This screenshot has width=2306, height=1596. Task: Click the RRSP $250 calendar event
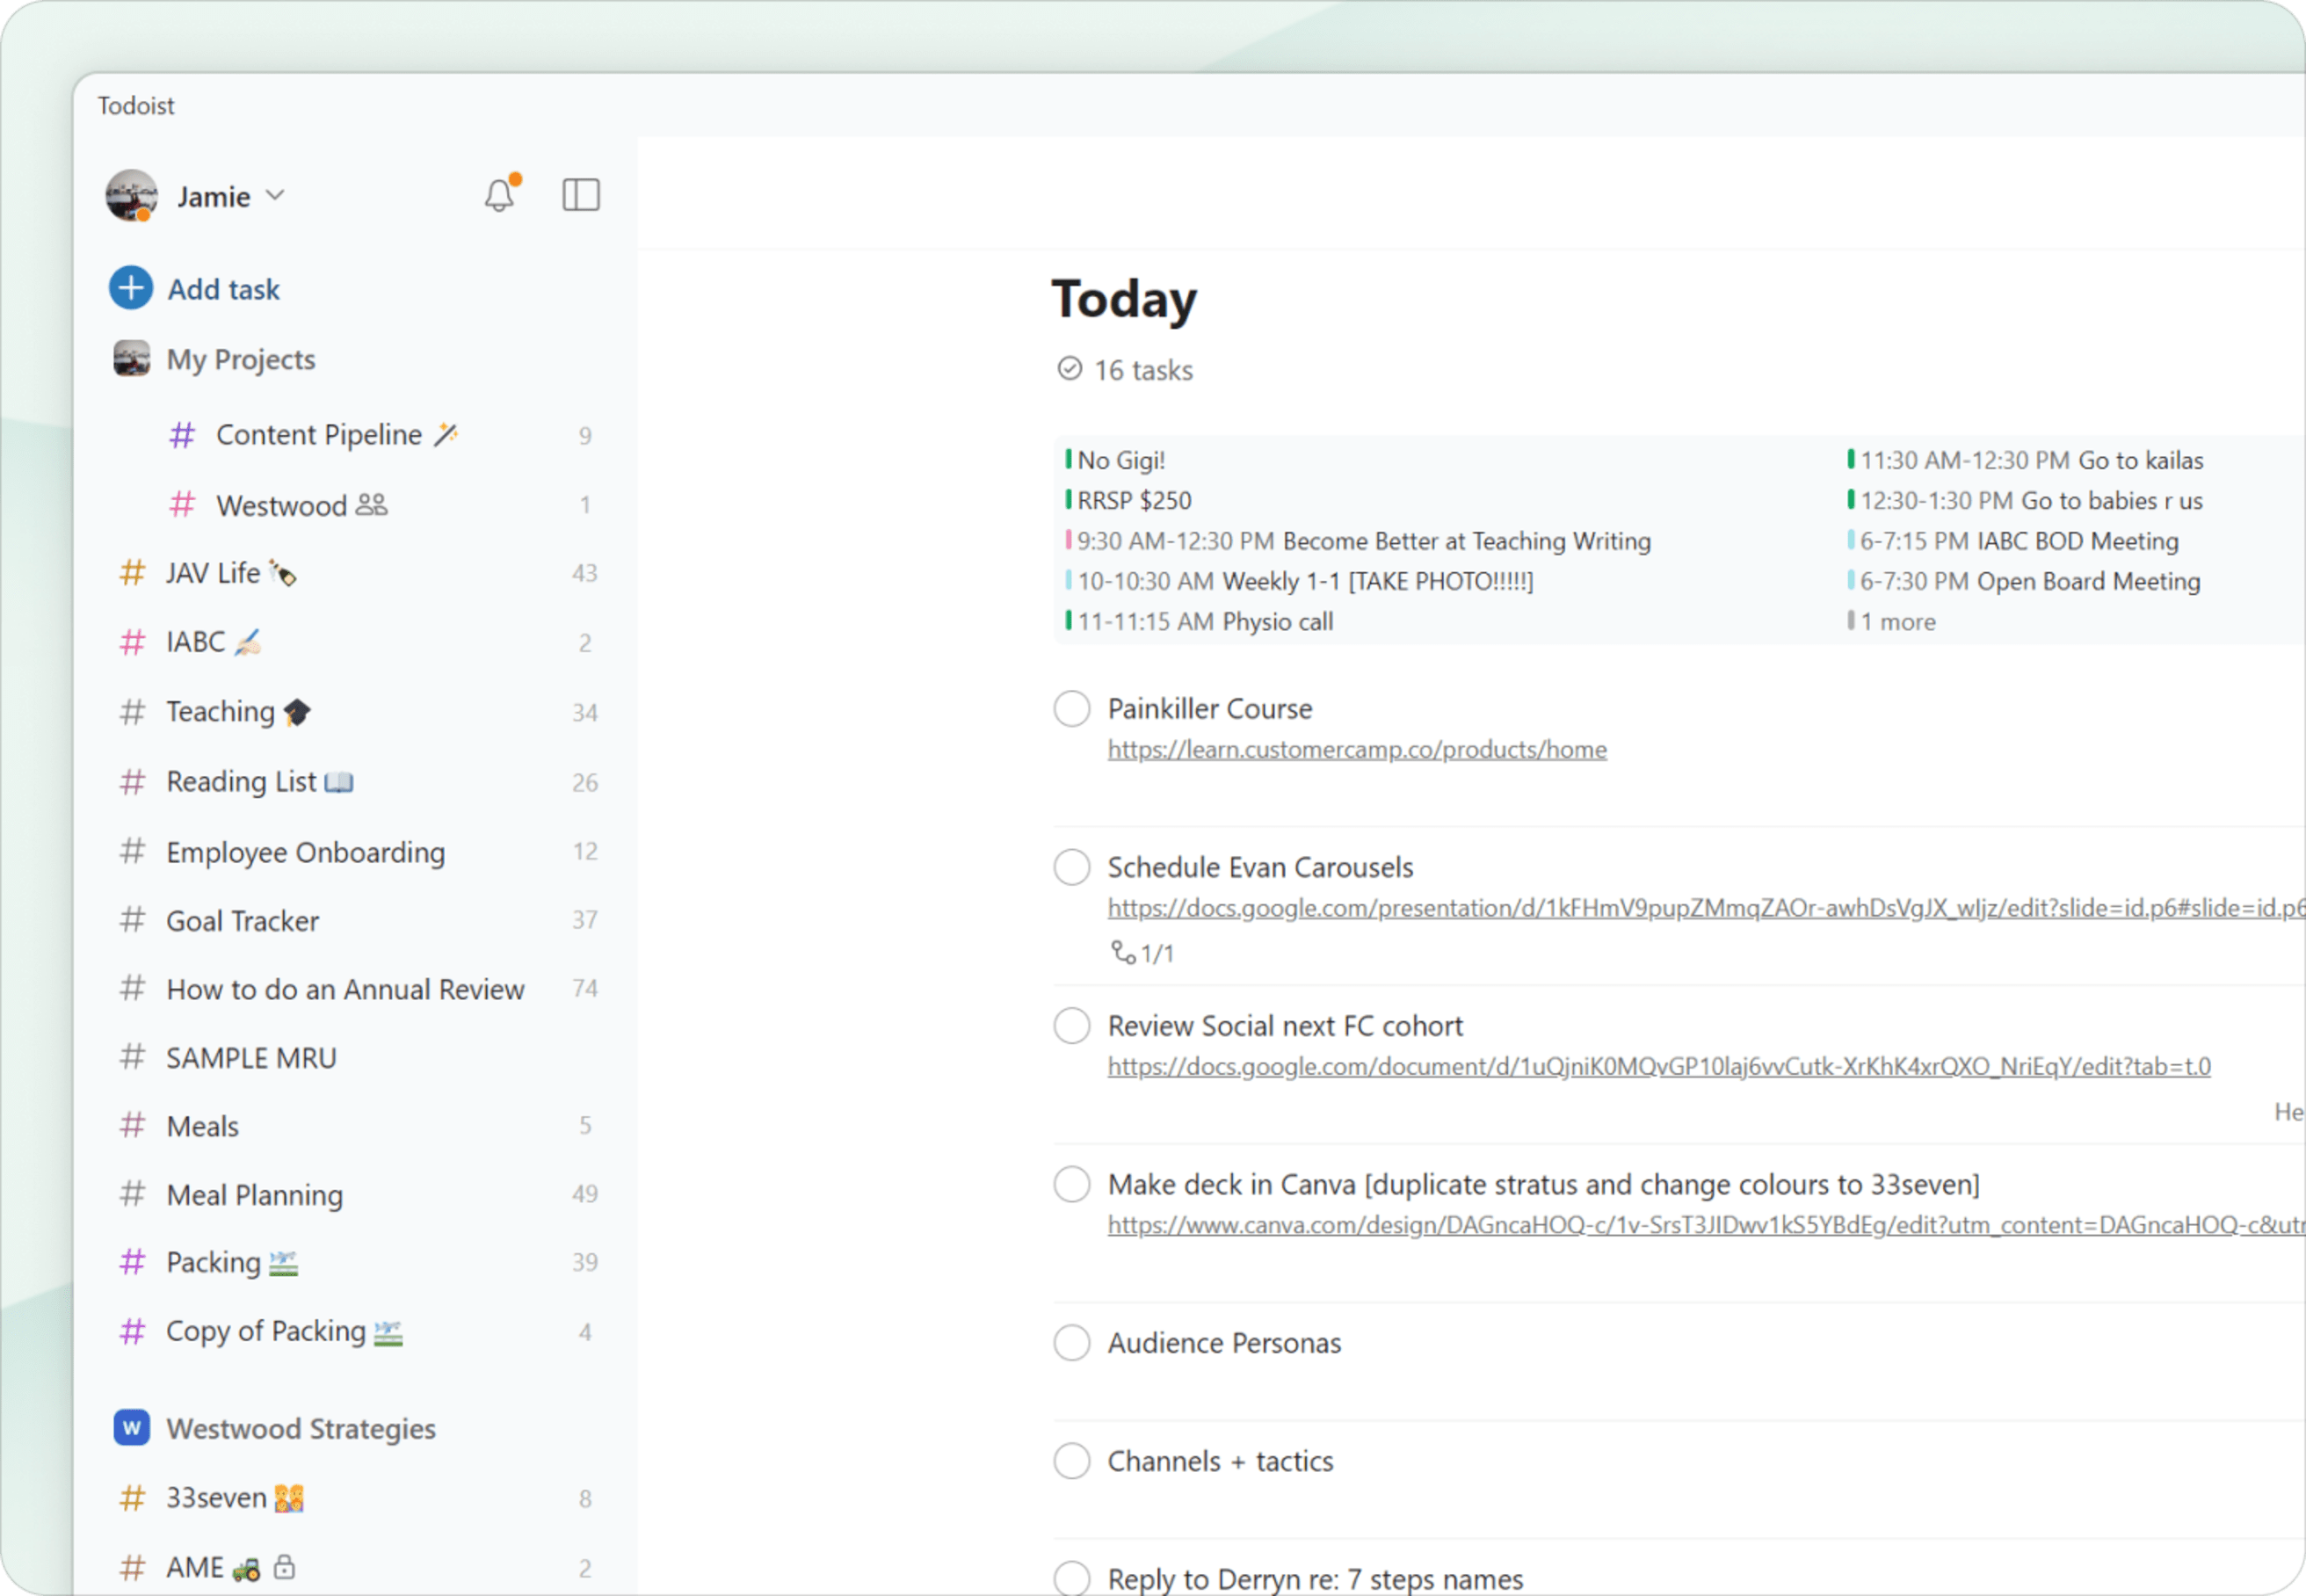[1129, 500]
